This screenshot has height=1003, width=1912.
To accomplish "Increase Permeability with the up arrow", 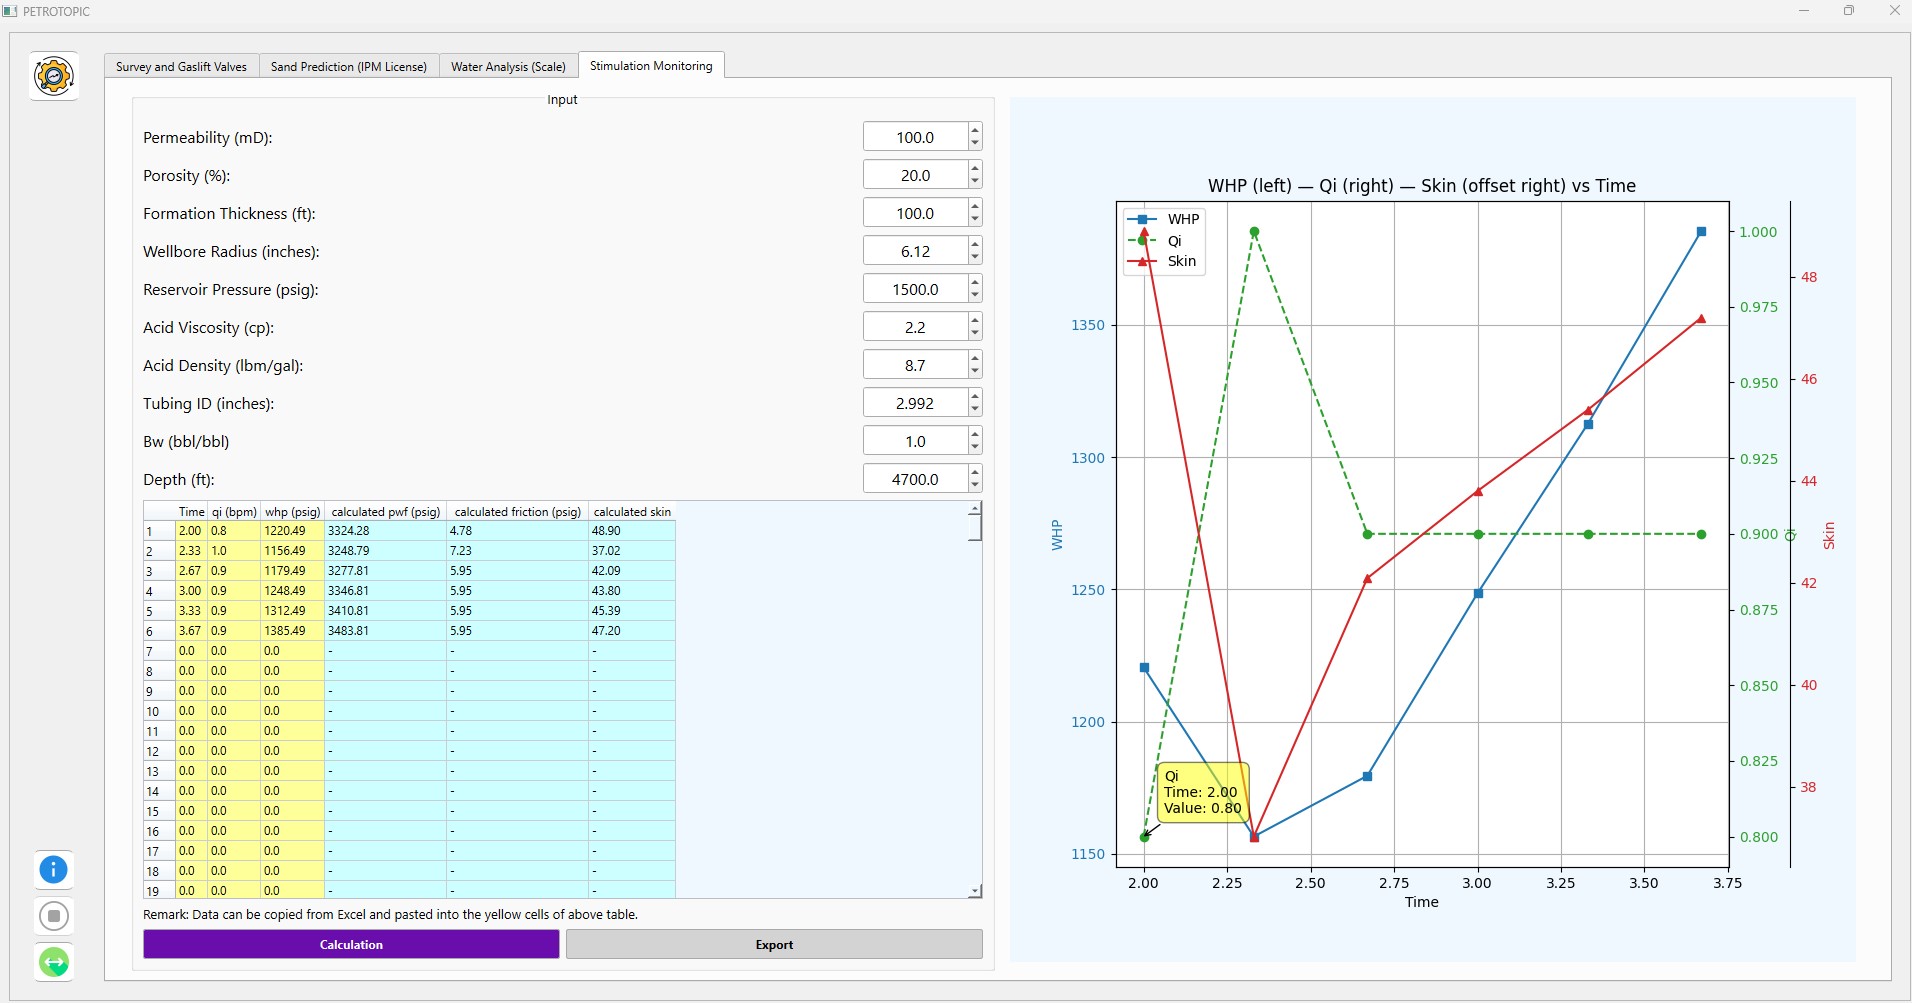I will coord(975,130).
